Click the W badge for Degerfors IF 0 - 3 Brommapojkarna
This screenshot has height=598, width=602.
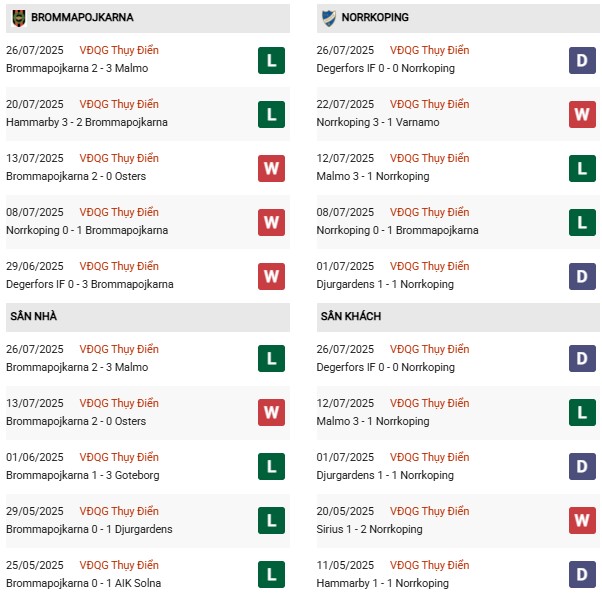click(271, 276)
